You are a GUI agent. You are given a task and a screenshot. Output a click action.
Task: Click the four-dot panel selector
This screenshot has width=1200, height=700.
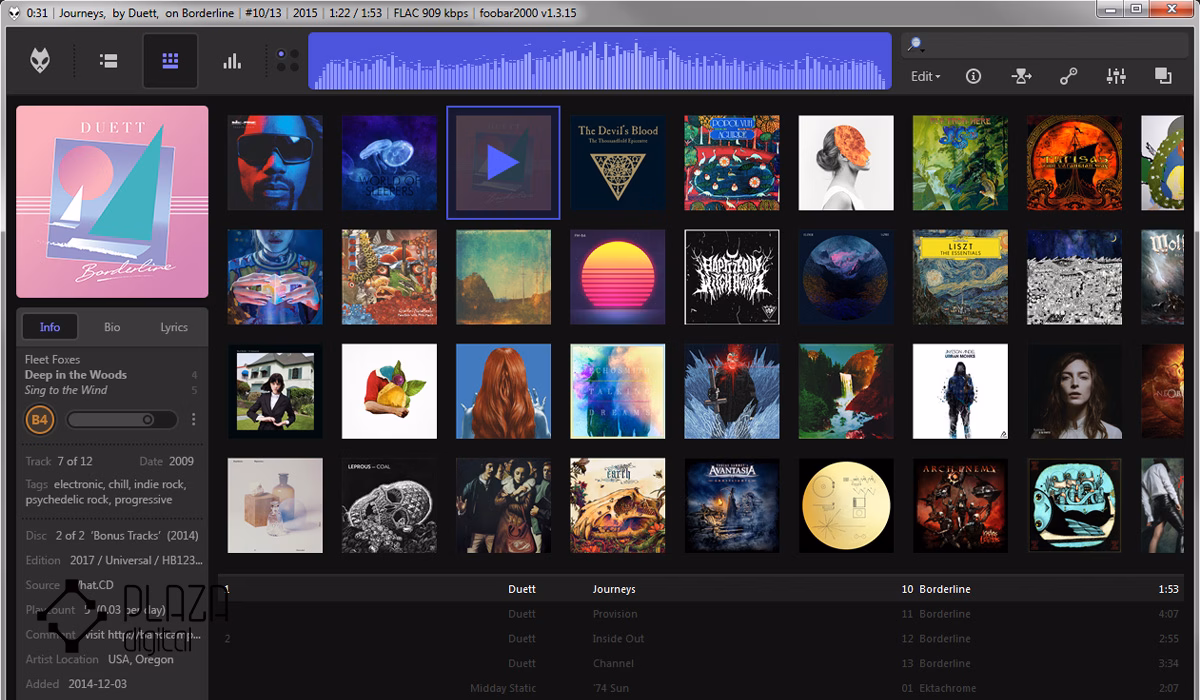288,61
